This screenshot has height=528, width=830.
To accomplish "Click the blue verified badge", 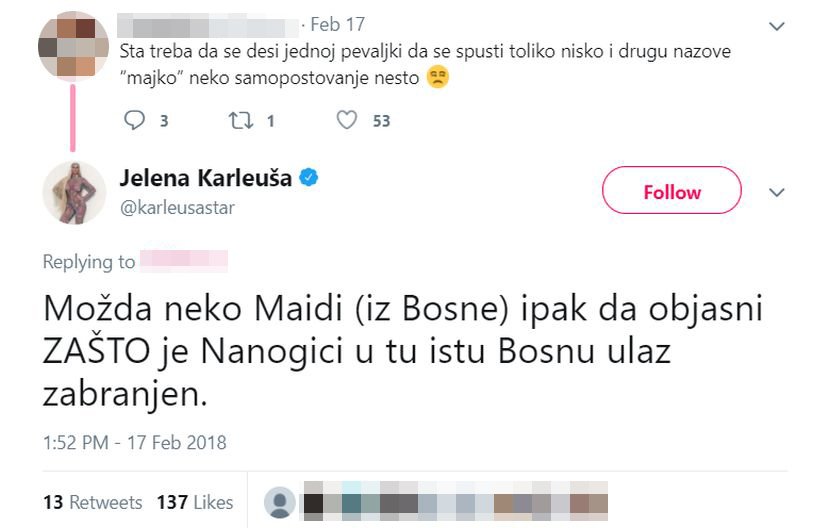I will [310, 179].
